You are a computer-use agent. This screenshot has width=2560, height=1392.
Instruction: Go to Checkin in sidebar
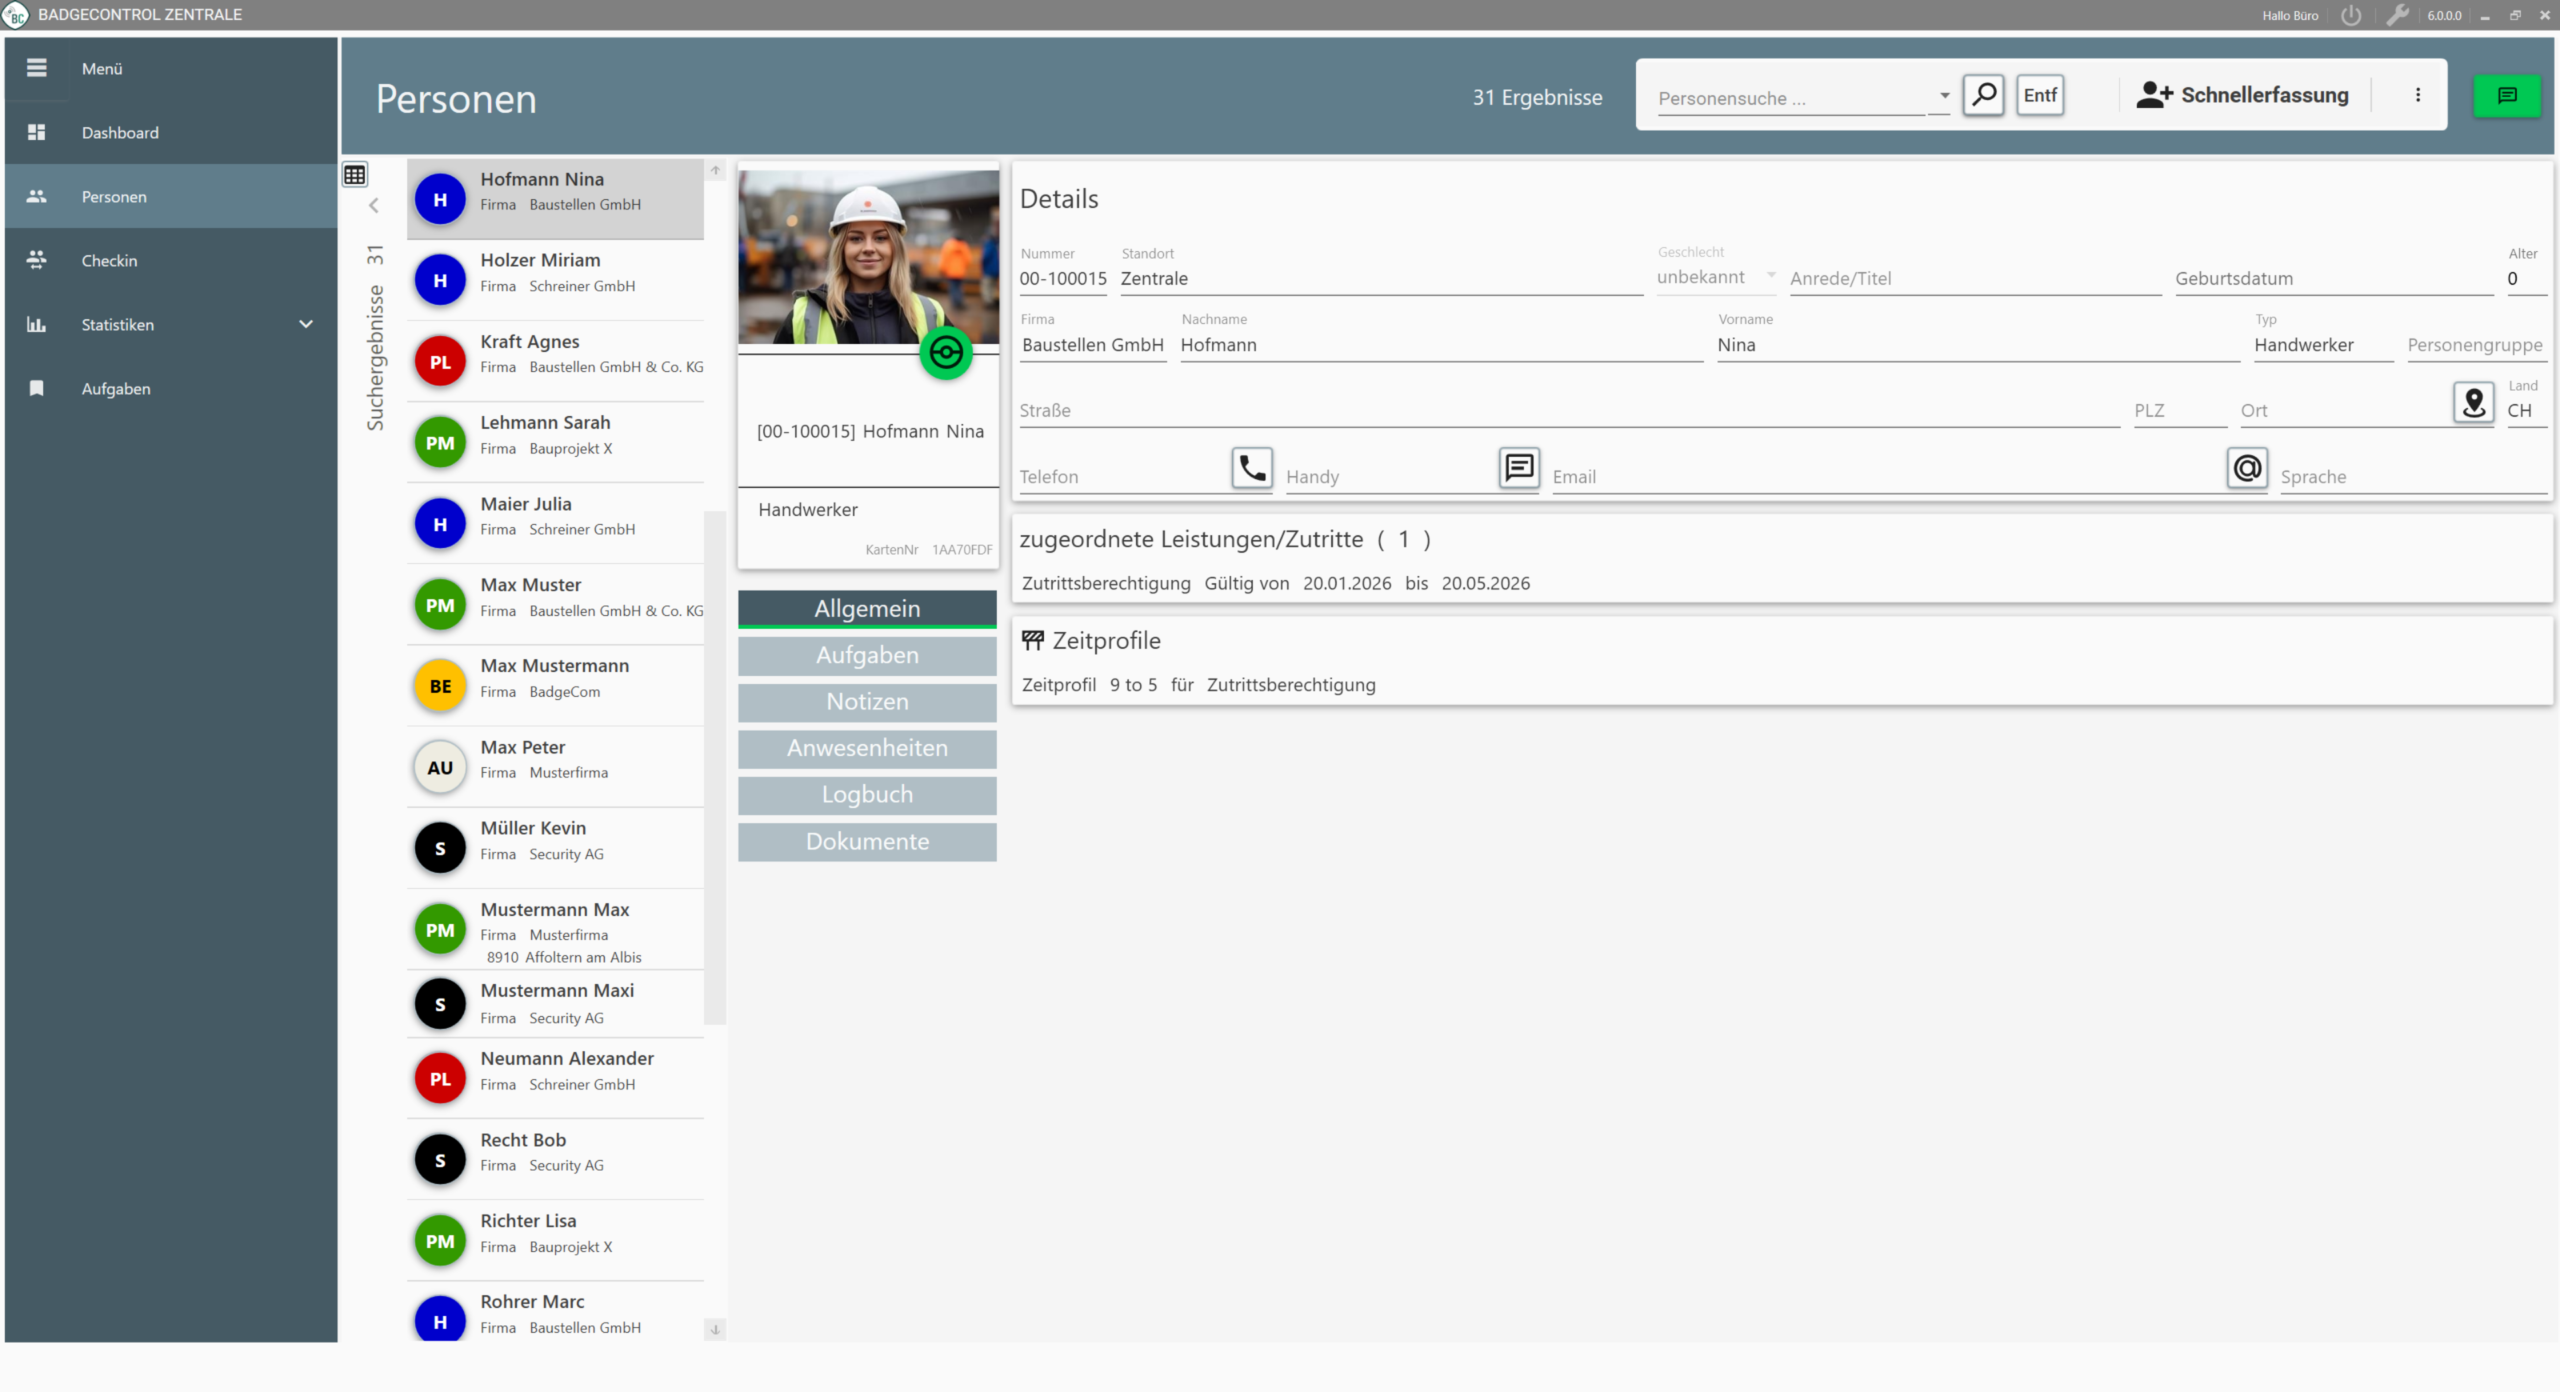109,261
